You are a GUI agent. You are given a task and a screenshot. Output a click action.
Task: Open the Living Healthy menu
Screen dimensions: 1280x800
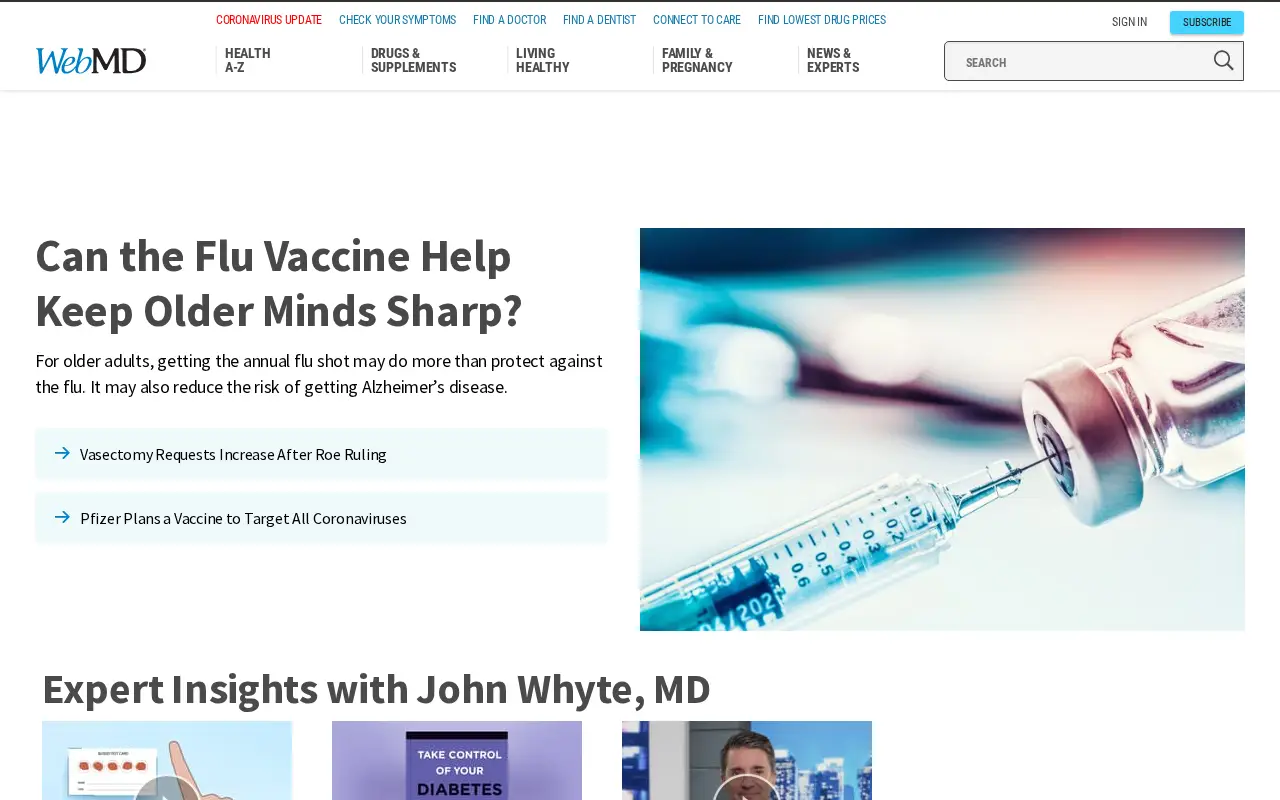click(543, 61)
